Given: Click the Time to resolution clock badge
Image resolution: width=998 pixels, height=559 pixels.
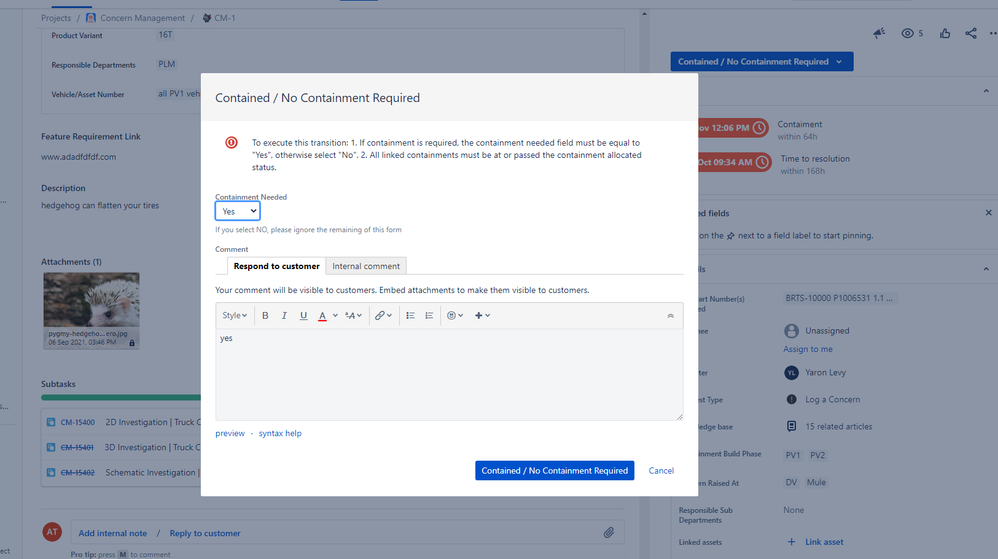Looking at the screenshot, I should 734,162.
